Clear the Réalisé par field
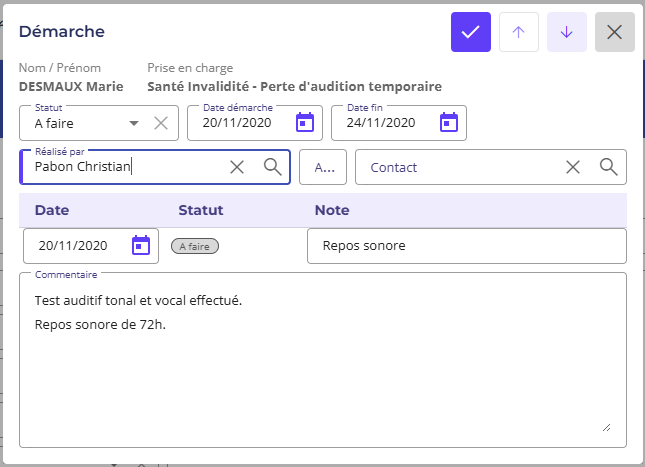Screen dimensions: 645x467 click(237, 167)
